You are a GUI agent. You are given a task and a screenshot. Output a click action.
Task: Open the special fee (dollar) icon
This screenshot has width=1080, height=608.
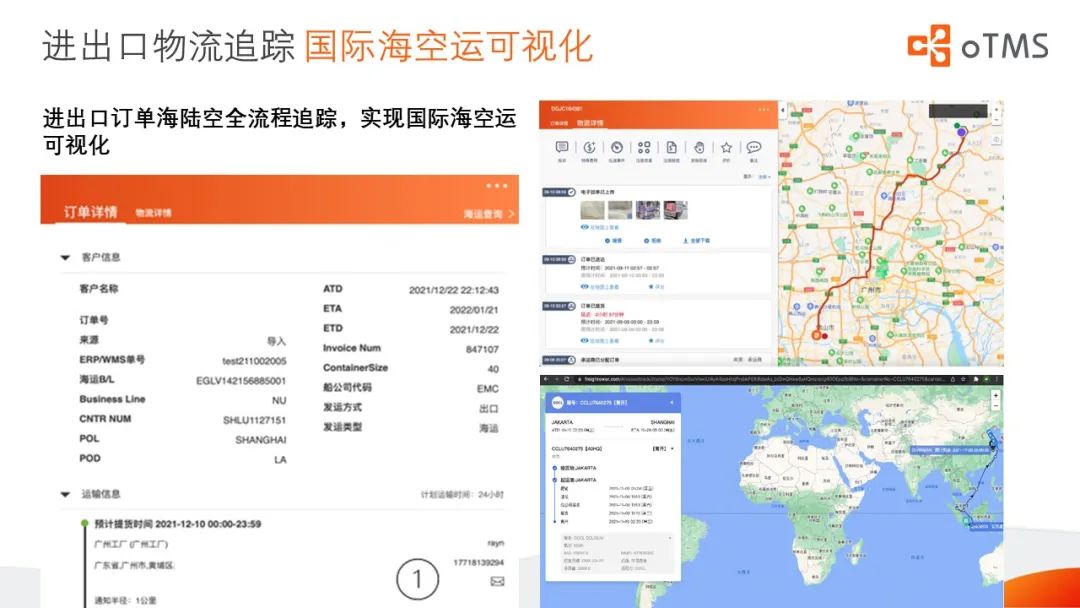click(x=590, y=147)
